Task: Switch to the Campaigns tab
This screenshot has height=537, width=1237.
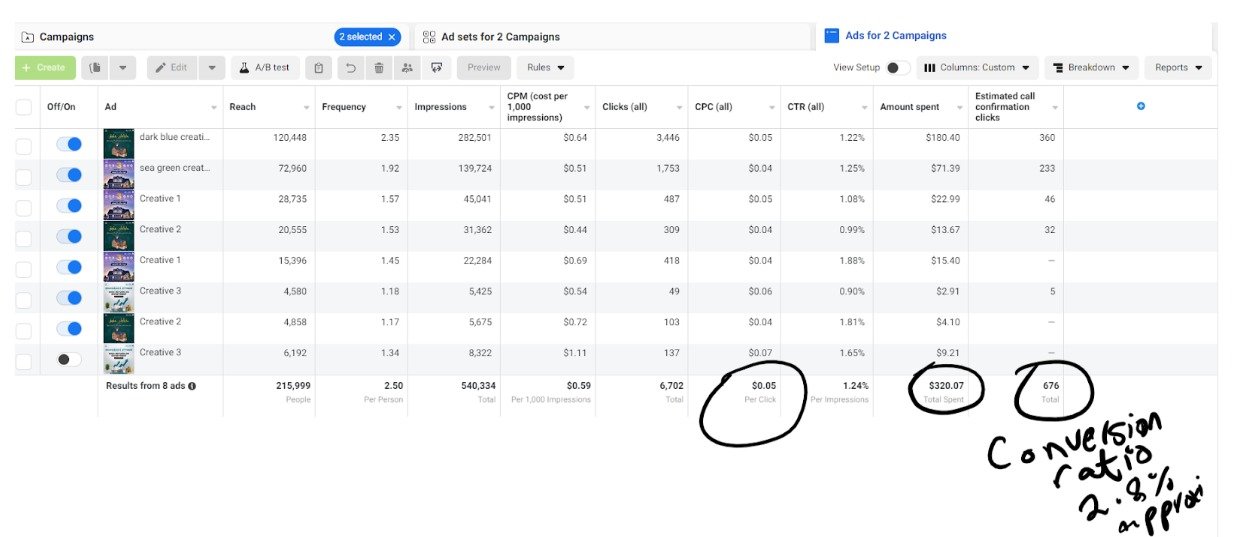Action: [x=66, y=37]
